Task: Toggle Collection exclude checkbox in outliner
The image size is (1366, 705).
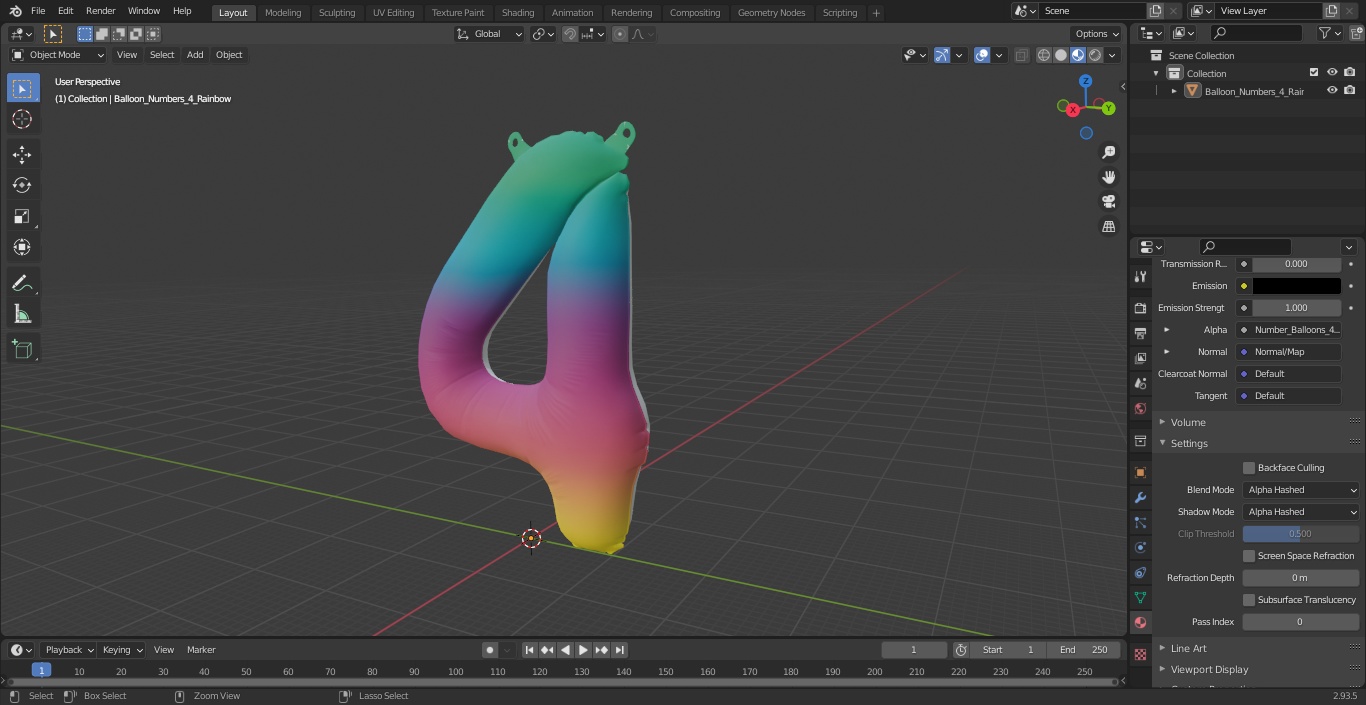Action: click(x=1314, y=73)
